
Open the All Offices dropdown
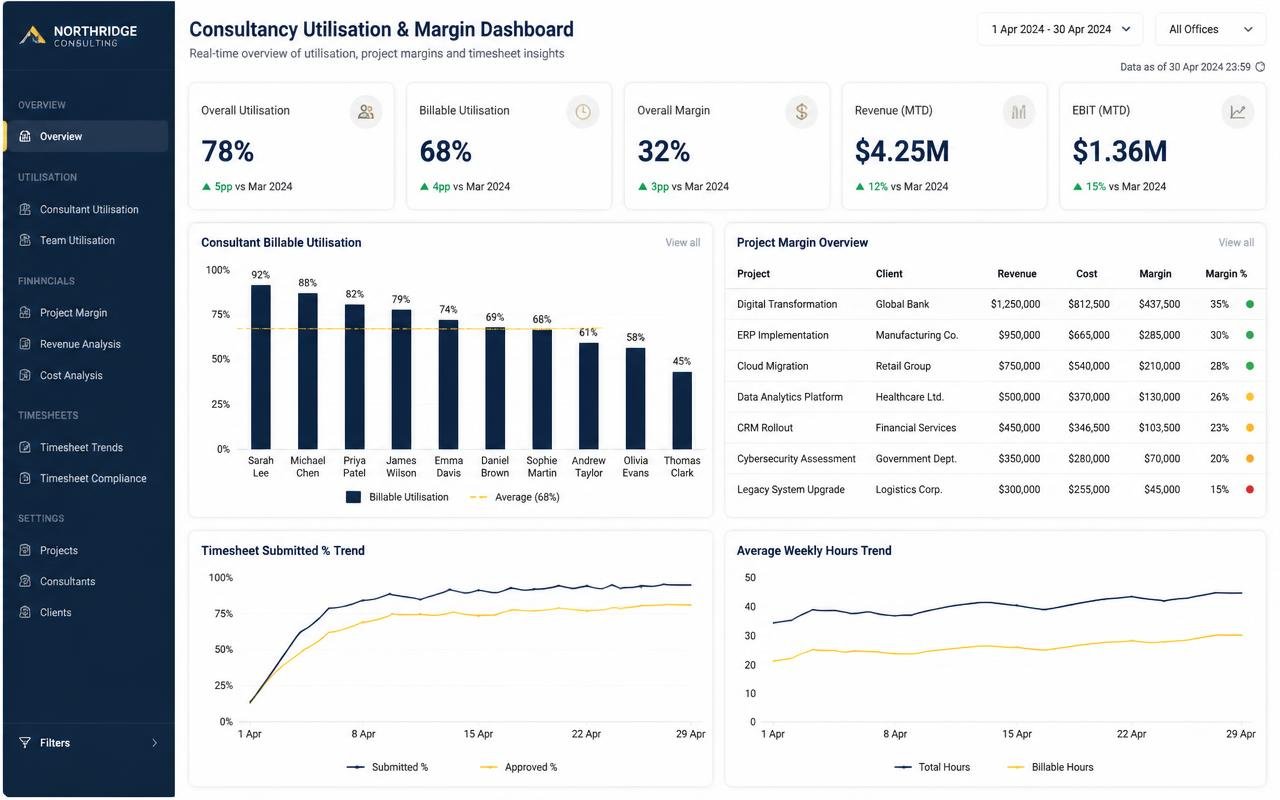coord(1210,29)
